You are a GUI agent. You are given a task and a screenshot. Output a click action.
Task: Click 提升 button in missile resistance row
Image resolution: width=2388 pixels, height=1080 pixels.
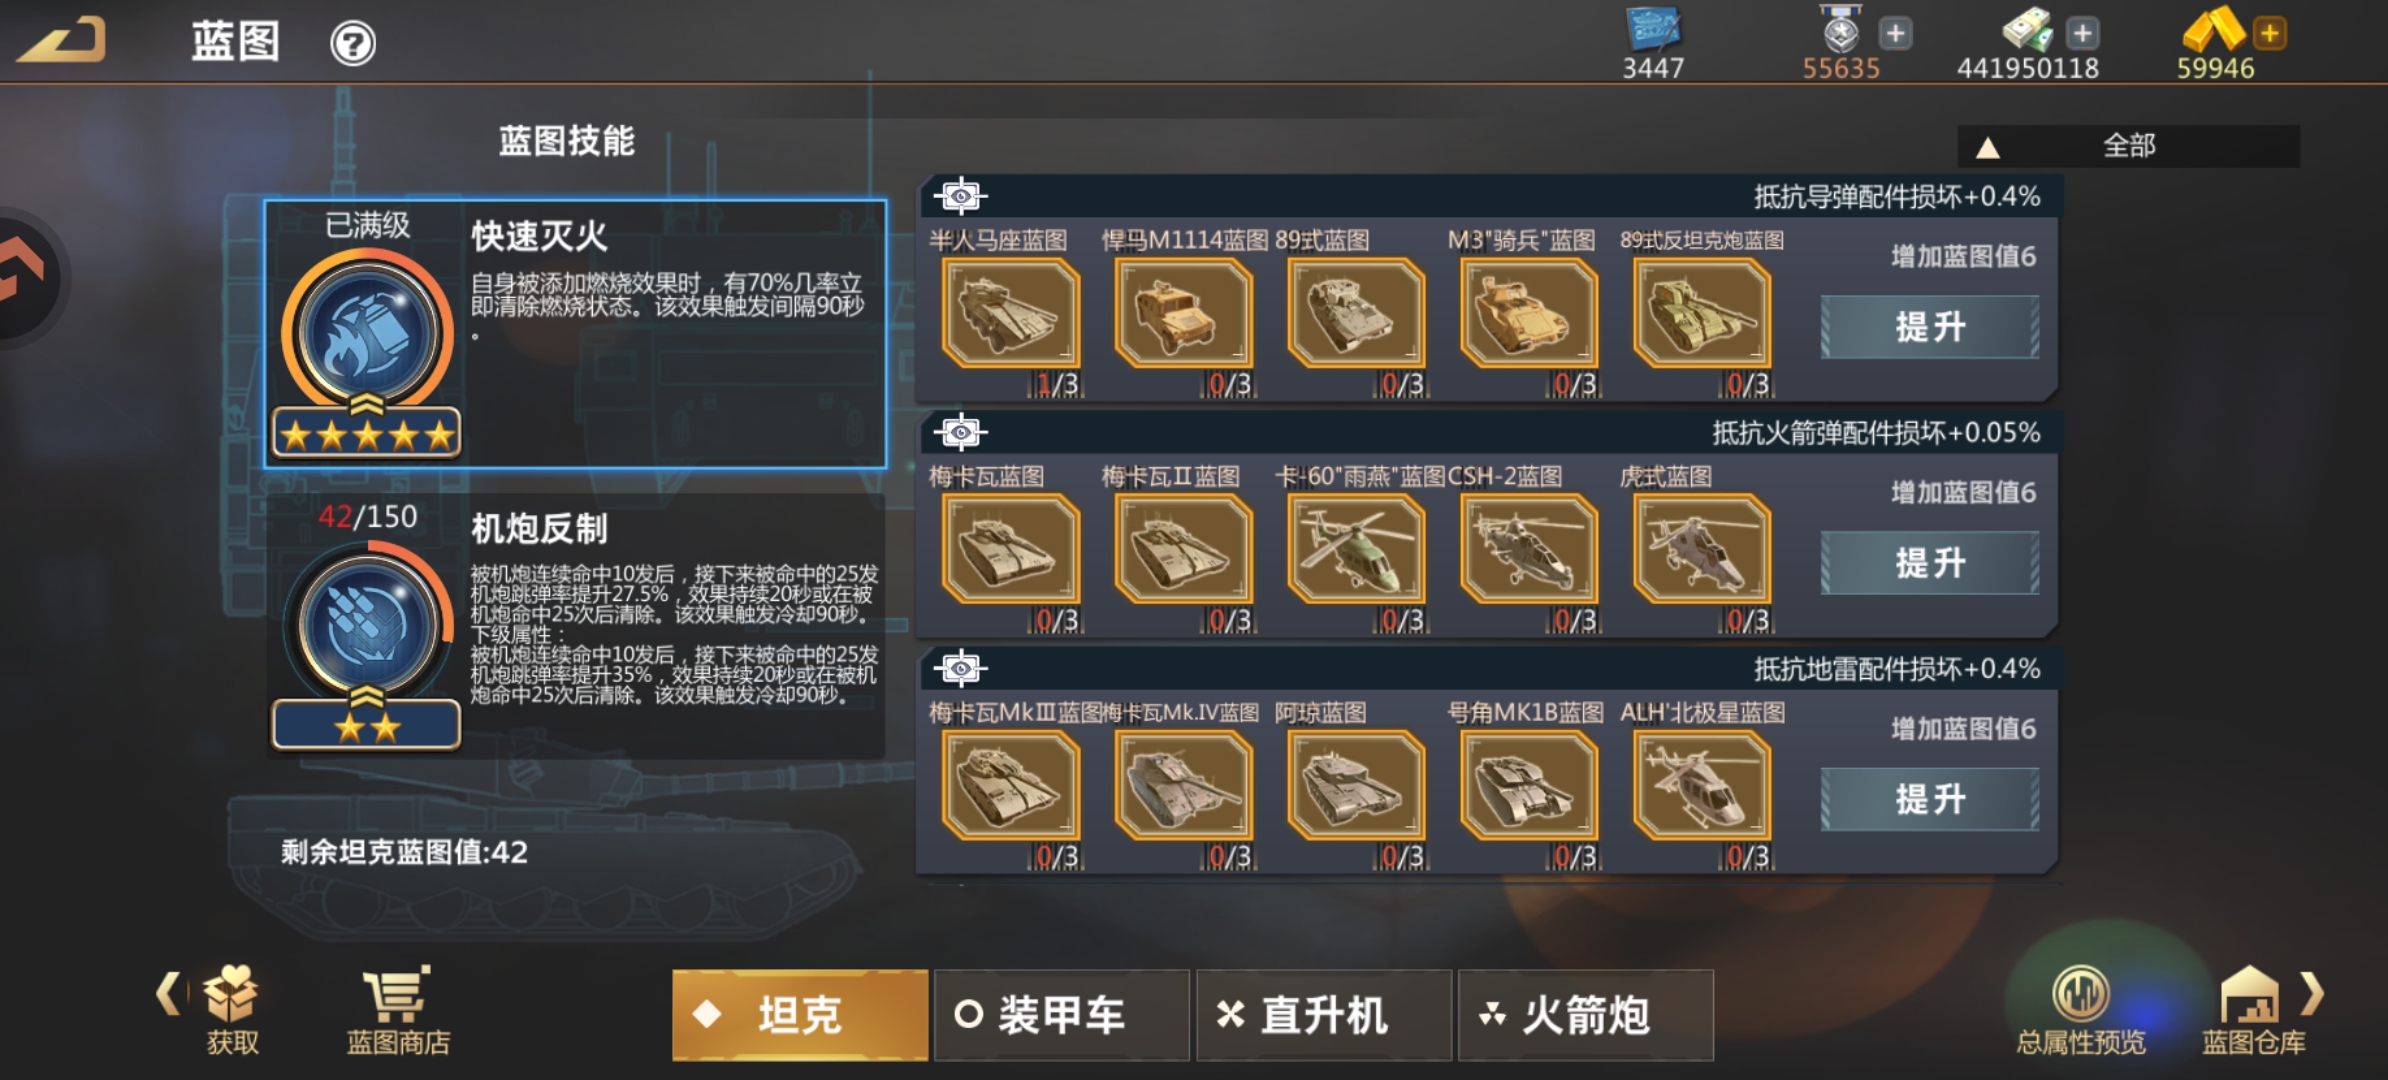tap(1930, 327)
